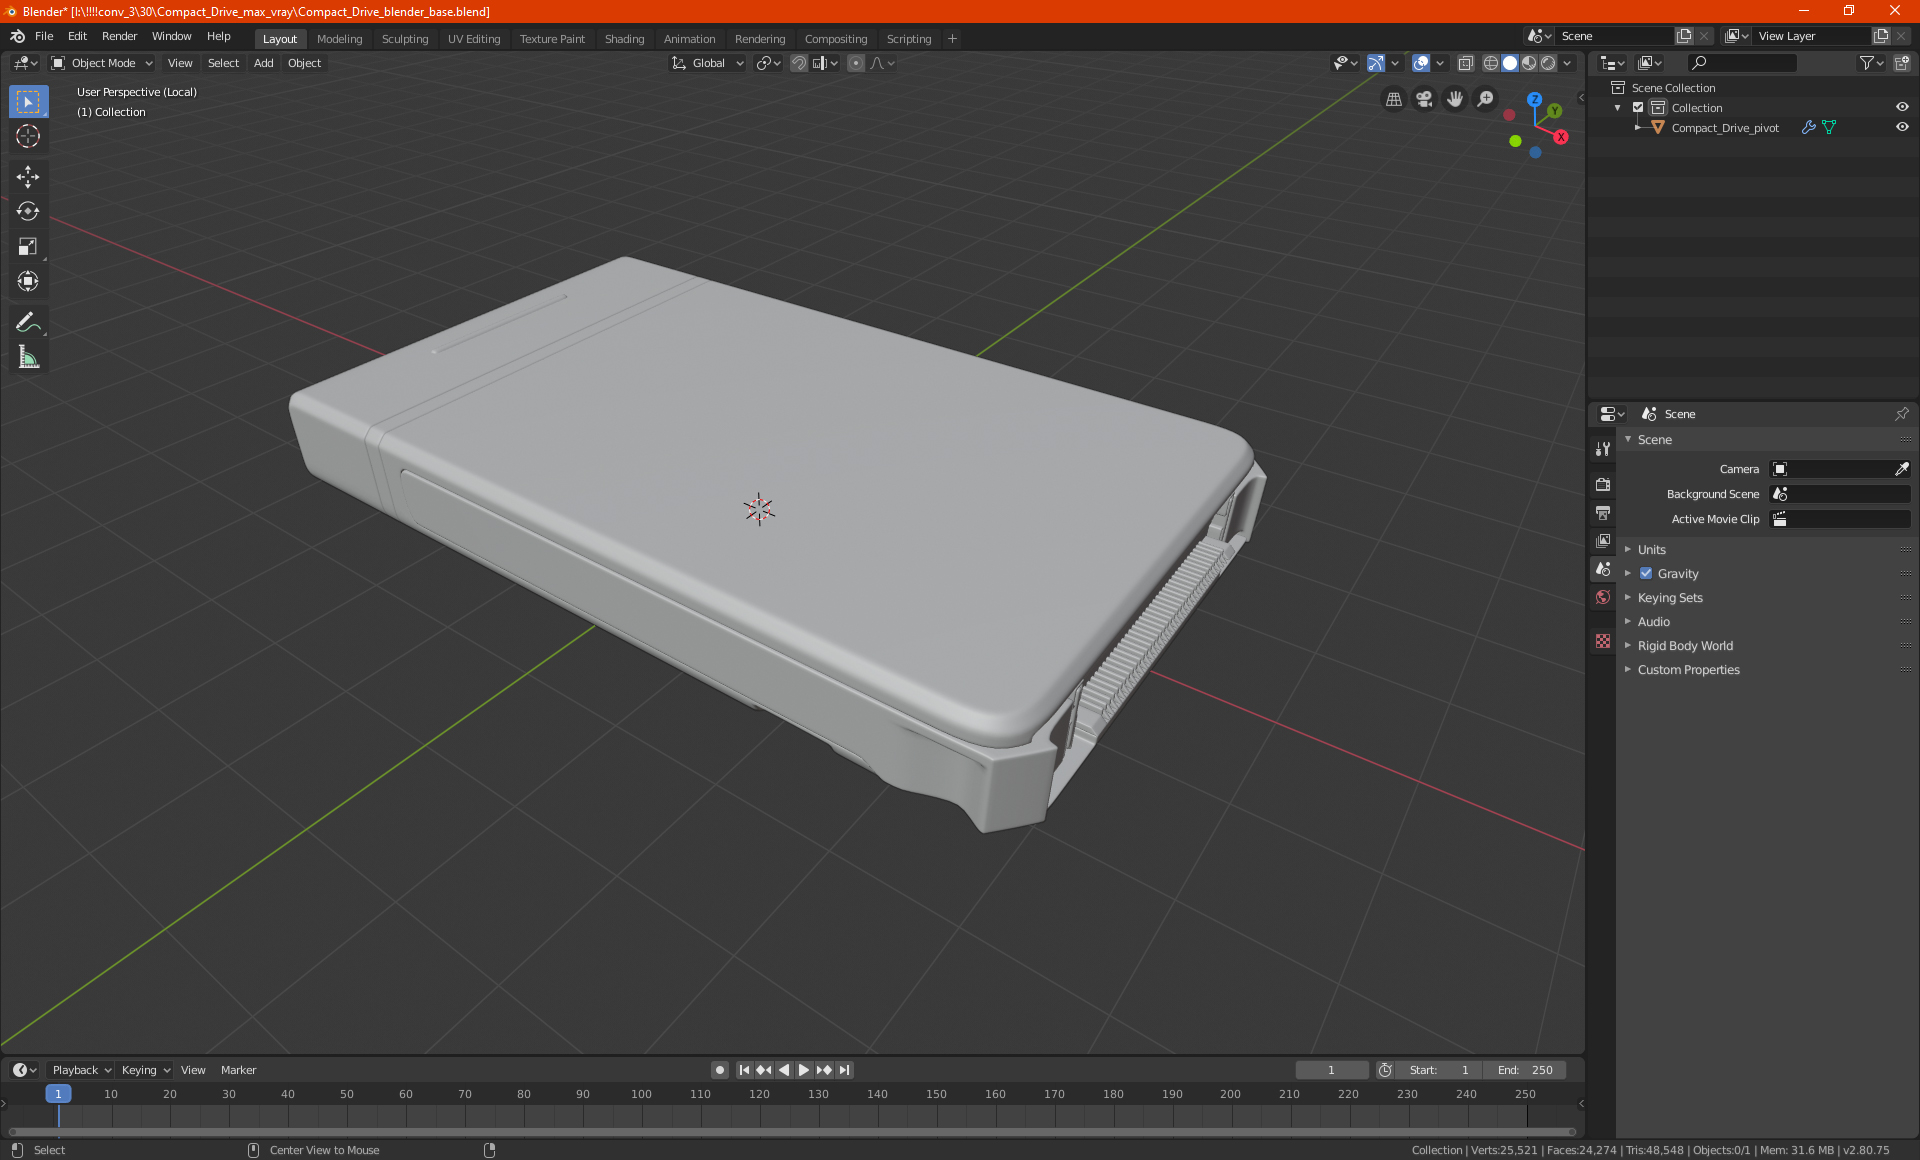Toggle Compact_Drive_pivot visibility in outliner
1920x1160 pixels.
click(1904, 126)
